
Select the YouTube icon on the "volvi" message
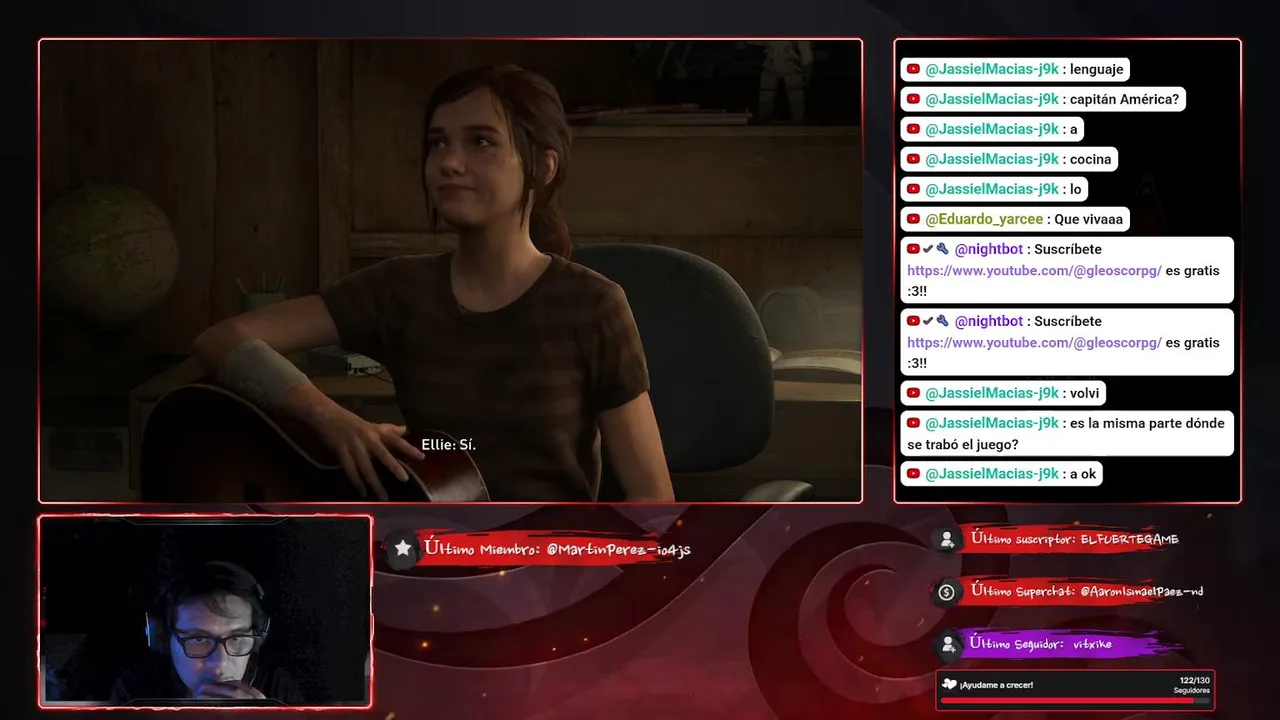pyautogui.click(x=913, y=393)
